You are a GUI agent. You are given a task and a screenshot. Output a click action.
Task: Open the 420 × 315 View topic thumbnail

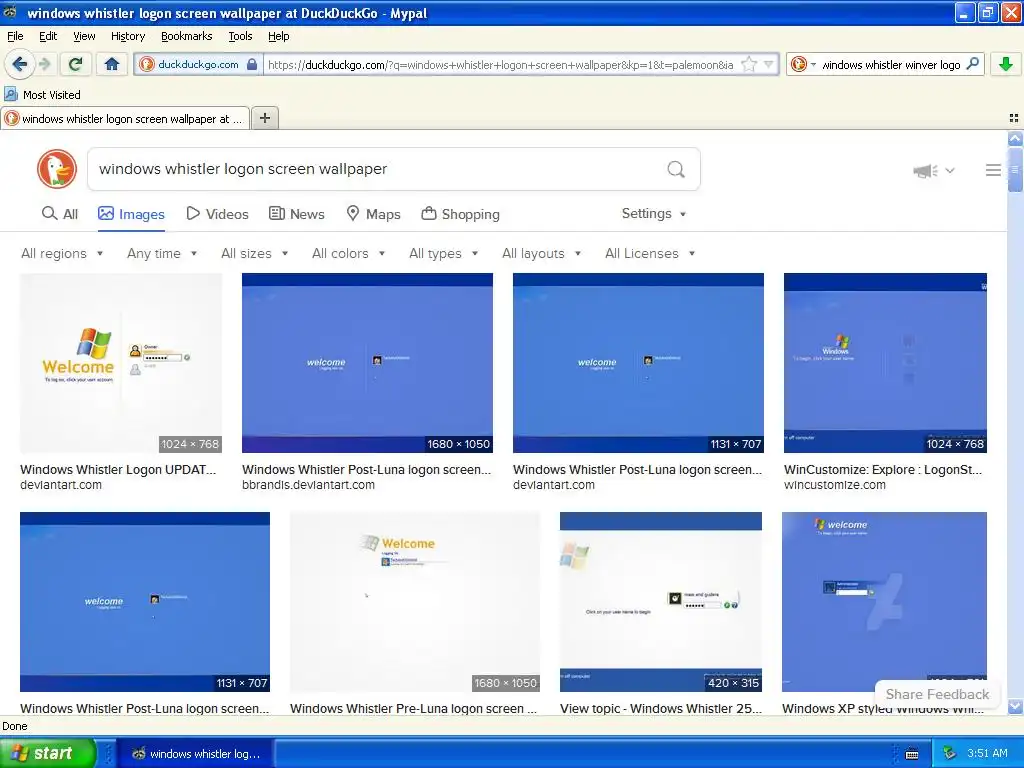(x=660, y=602)
